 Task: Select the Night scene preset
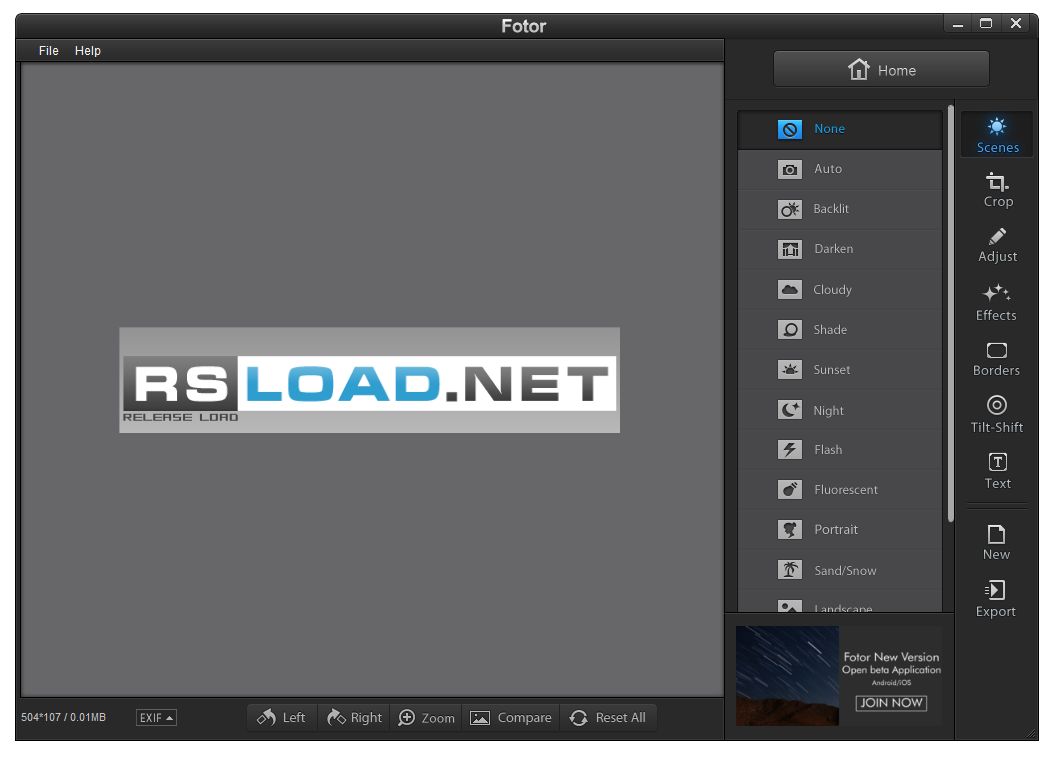coord(840,410)
